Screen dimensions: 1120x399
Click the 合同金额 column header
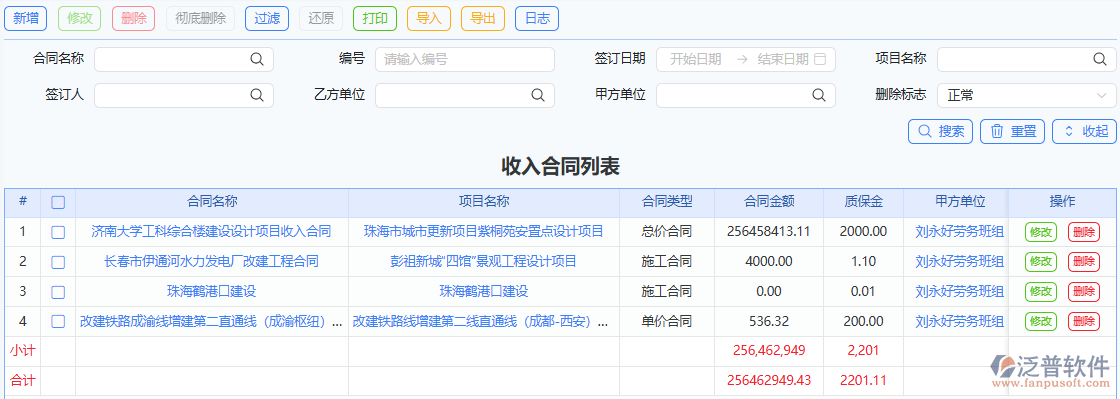tap(769, 202)
